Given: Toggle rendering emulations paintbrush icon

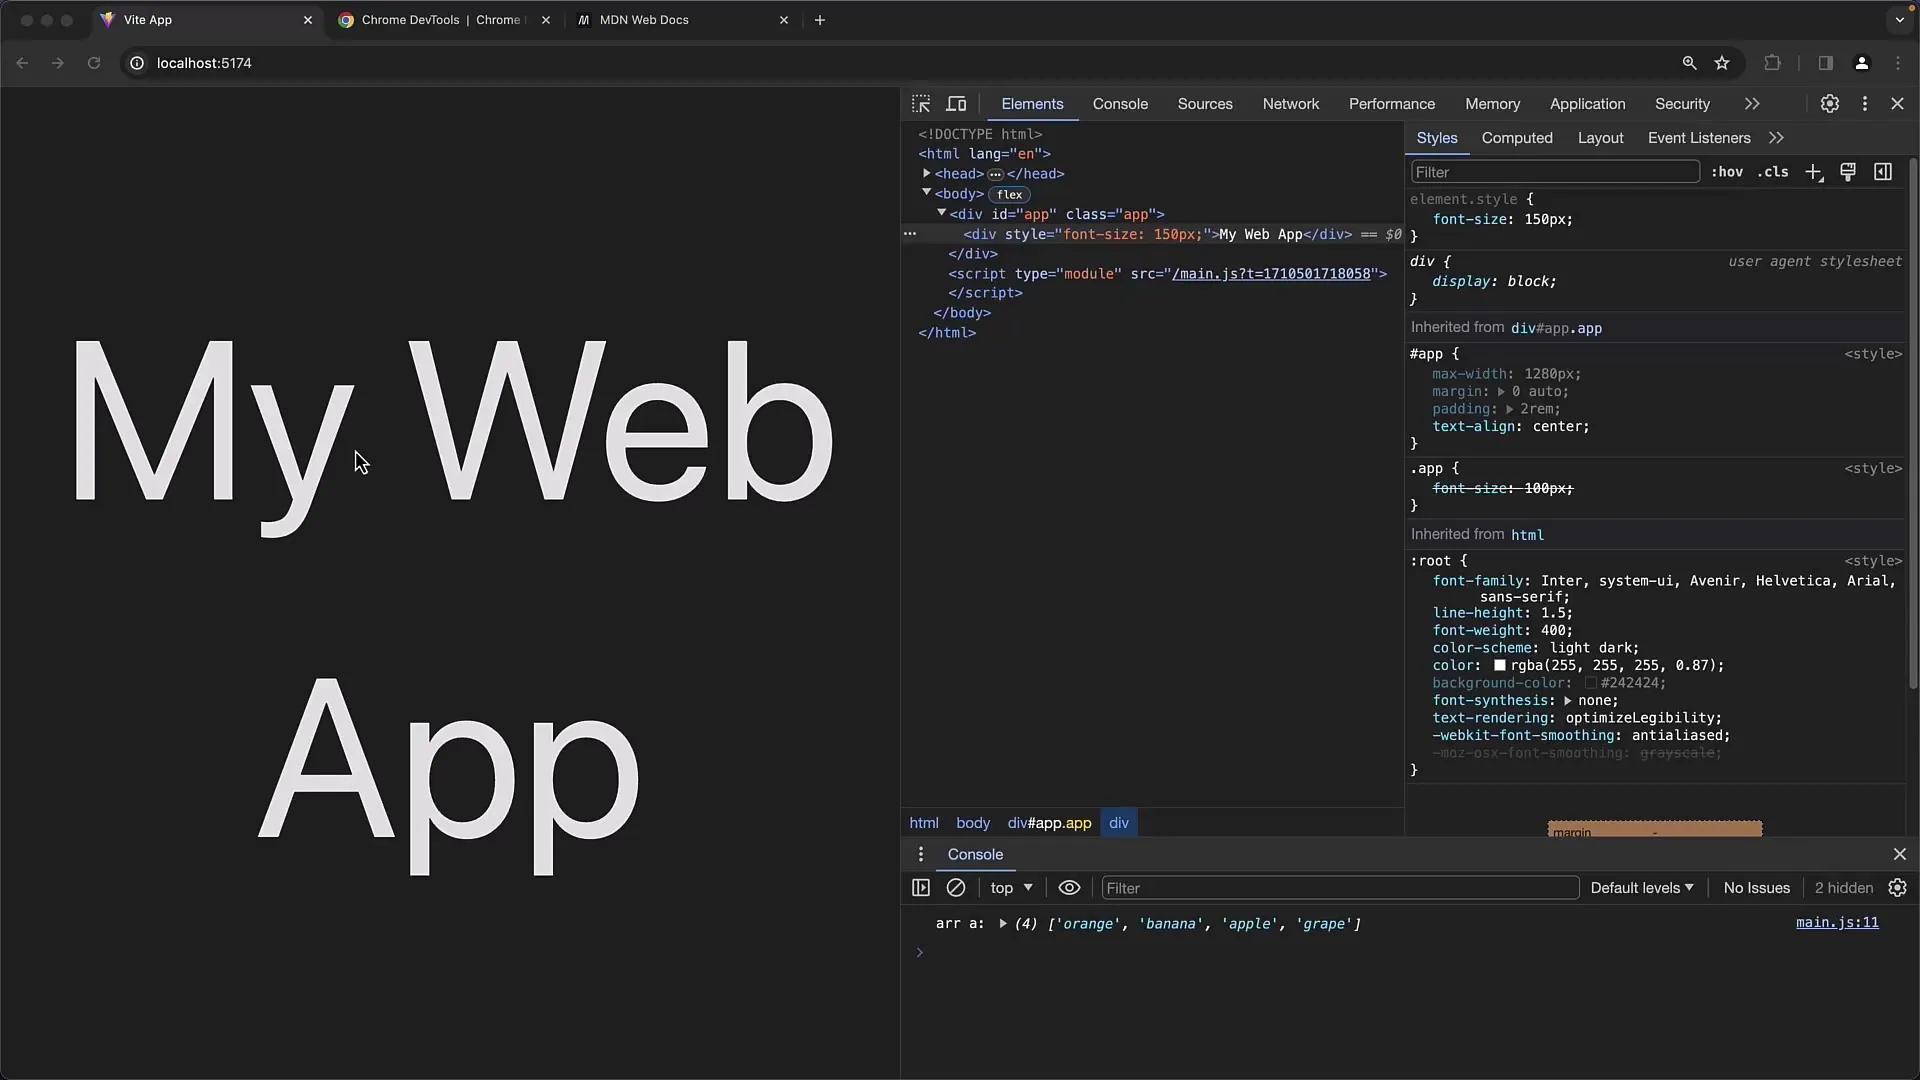Looking at the screenshot, I should click(1848, 172).
